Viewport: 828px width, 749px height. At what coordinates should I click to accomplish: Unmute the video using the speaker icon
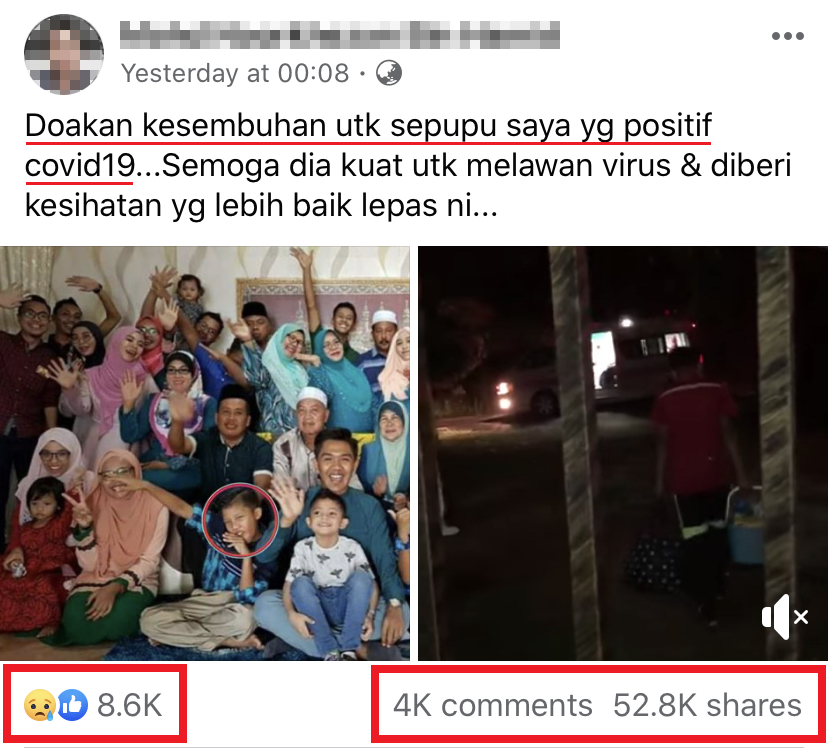(784, 617)
